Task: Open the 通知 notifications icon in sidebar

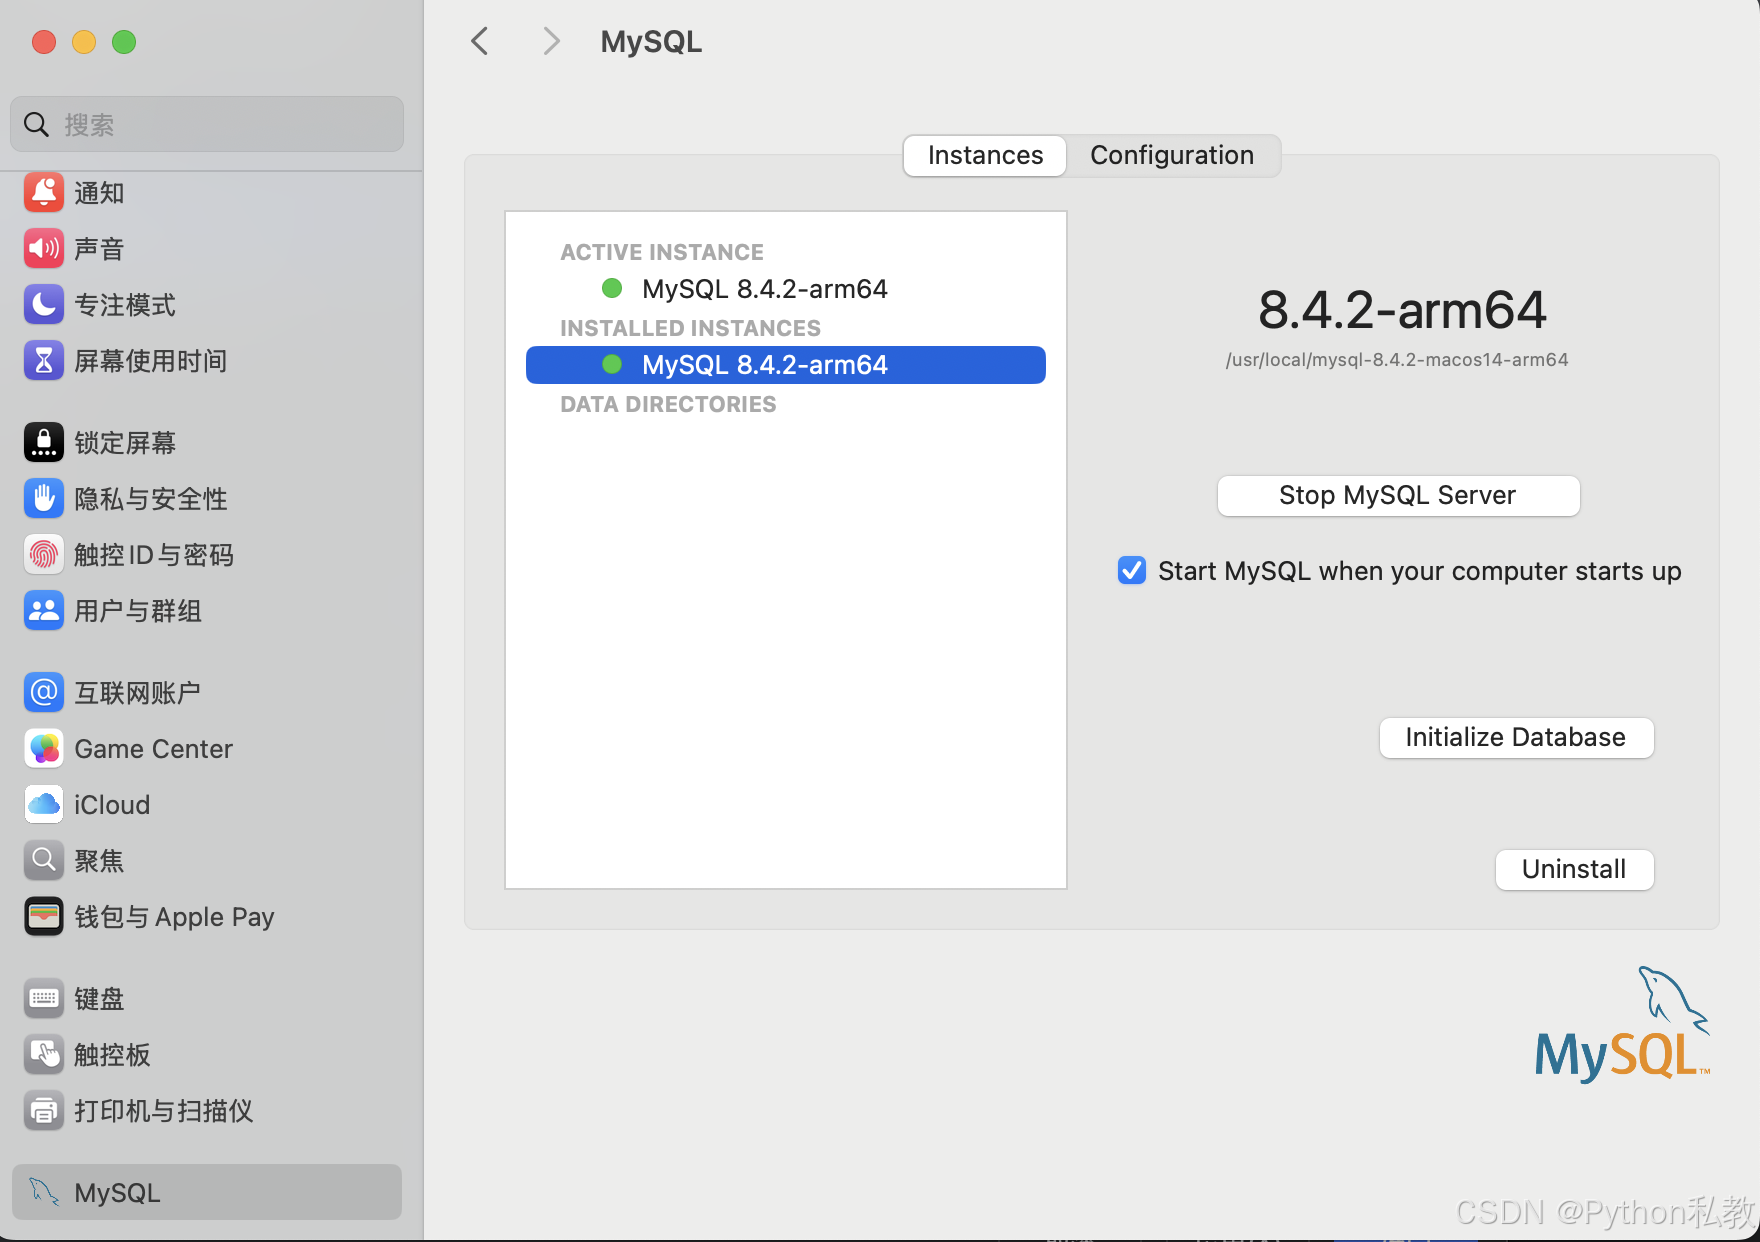Action: click(x=44, y=193)
